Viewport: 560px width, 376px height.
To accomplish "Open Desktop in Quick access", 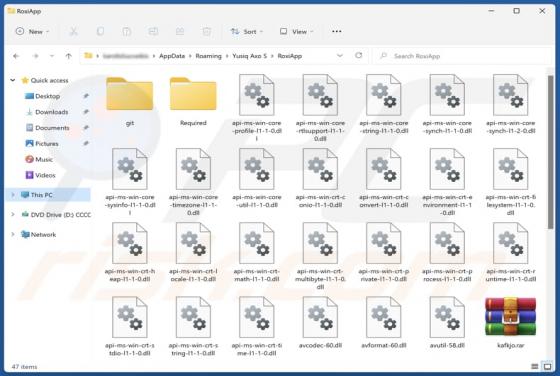I will point(47,96).
